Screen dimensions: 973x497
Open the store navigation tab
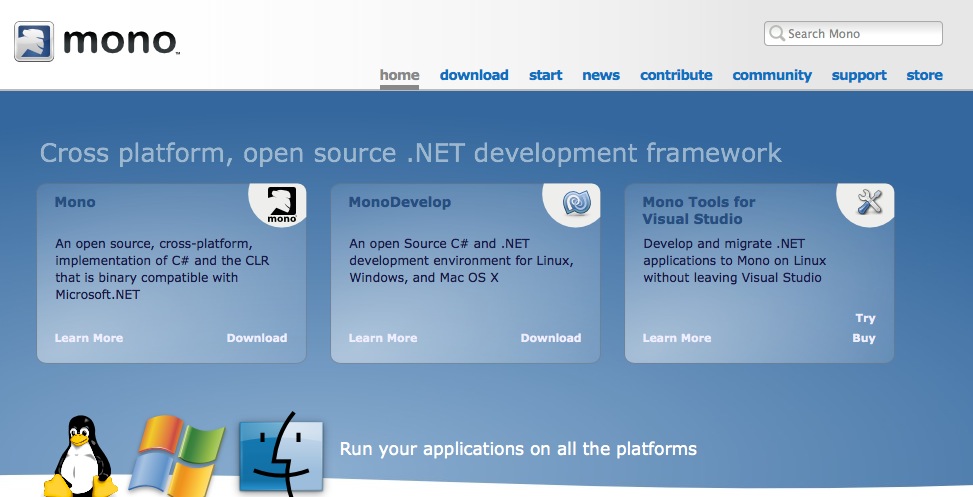[924, 75]
